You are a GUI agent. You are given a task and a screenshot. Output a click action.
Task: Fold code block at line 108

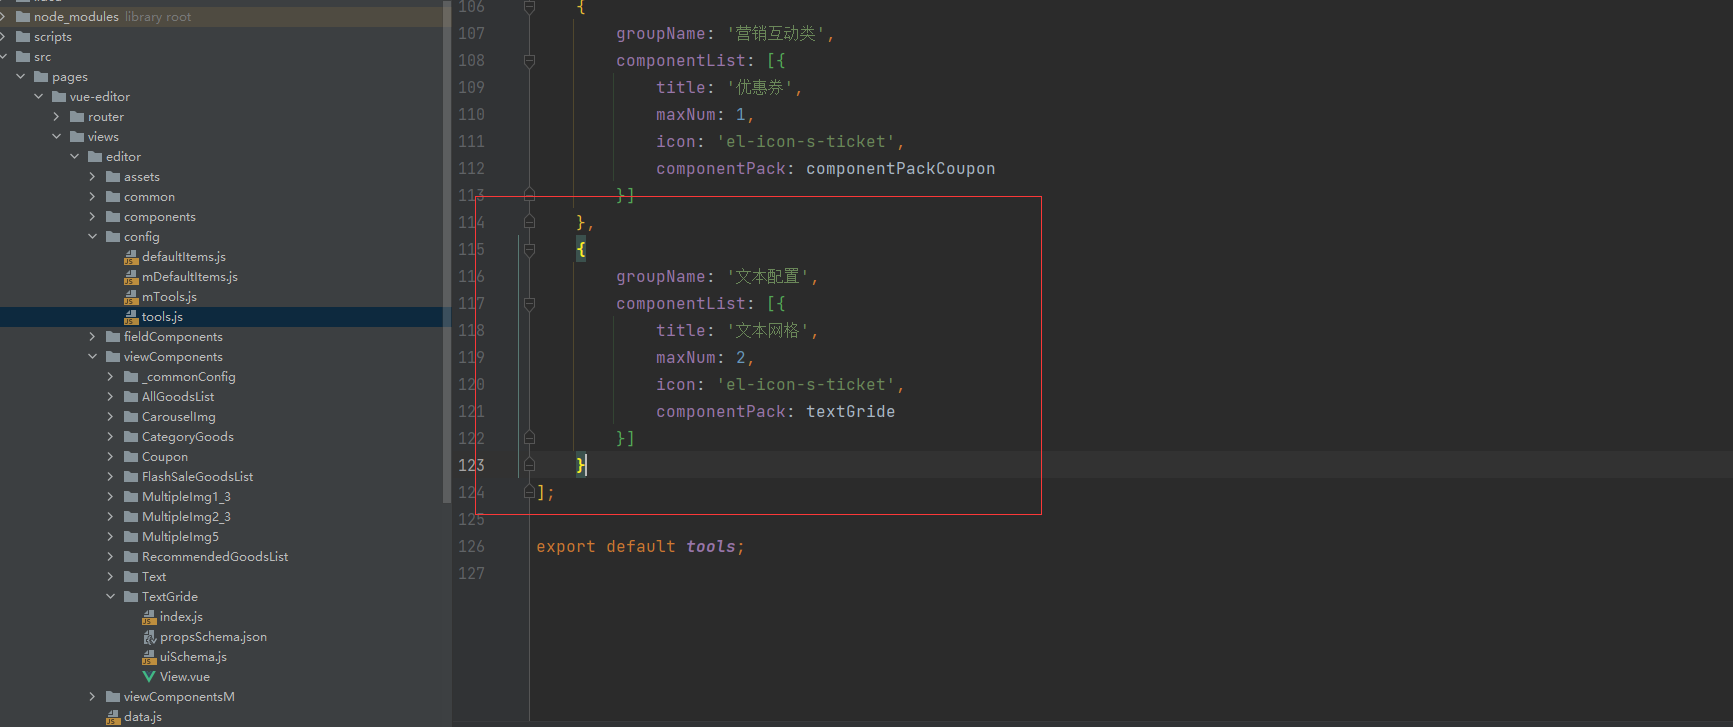(x=529, y=61)
